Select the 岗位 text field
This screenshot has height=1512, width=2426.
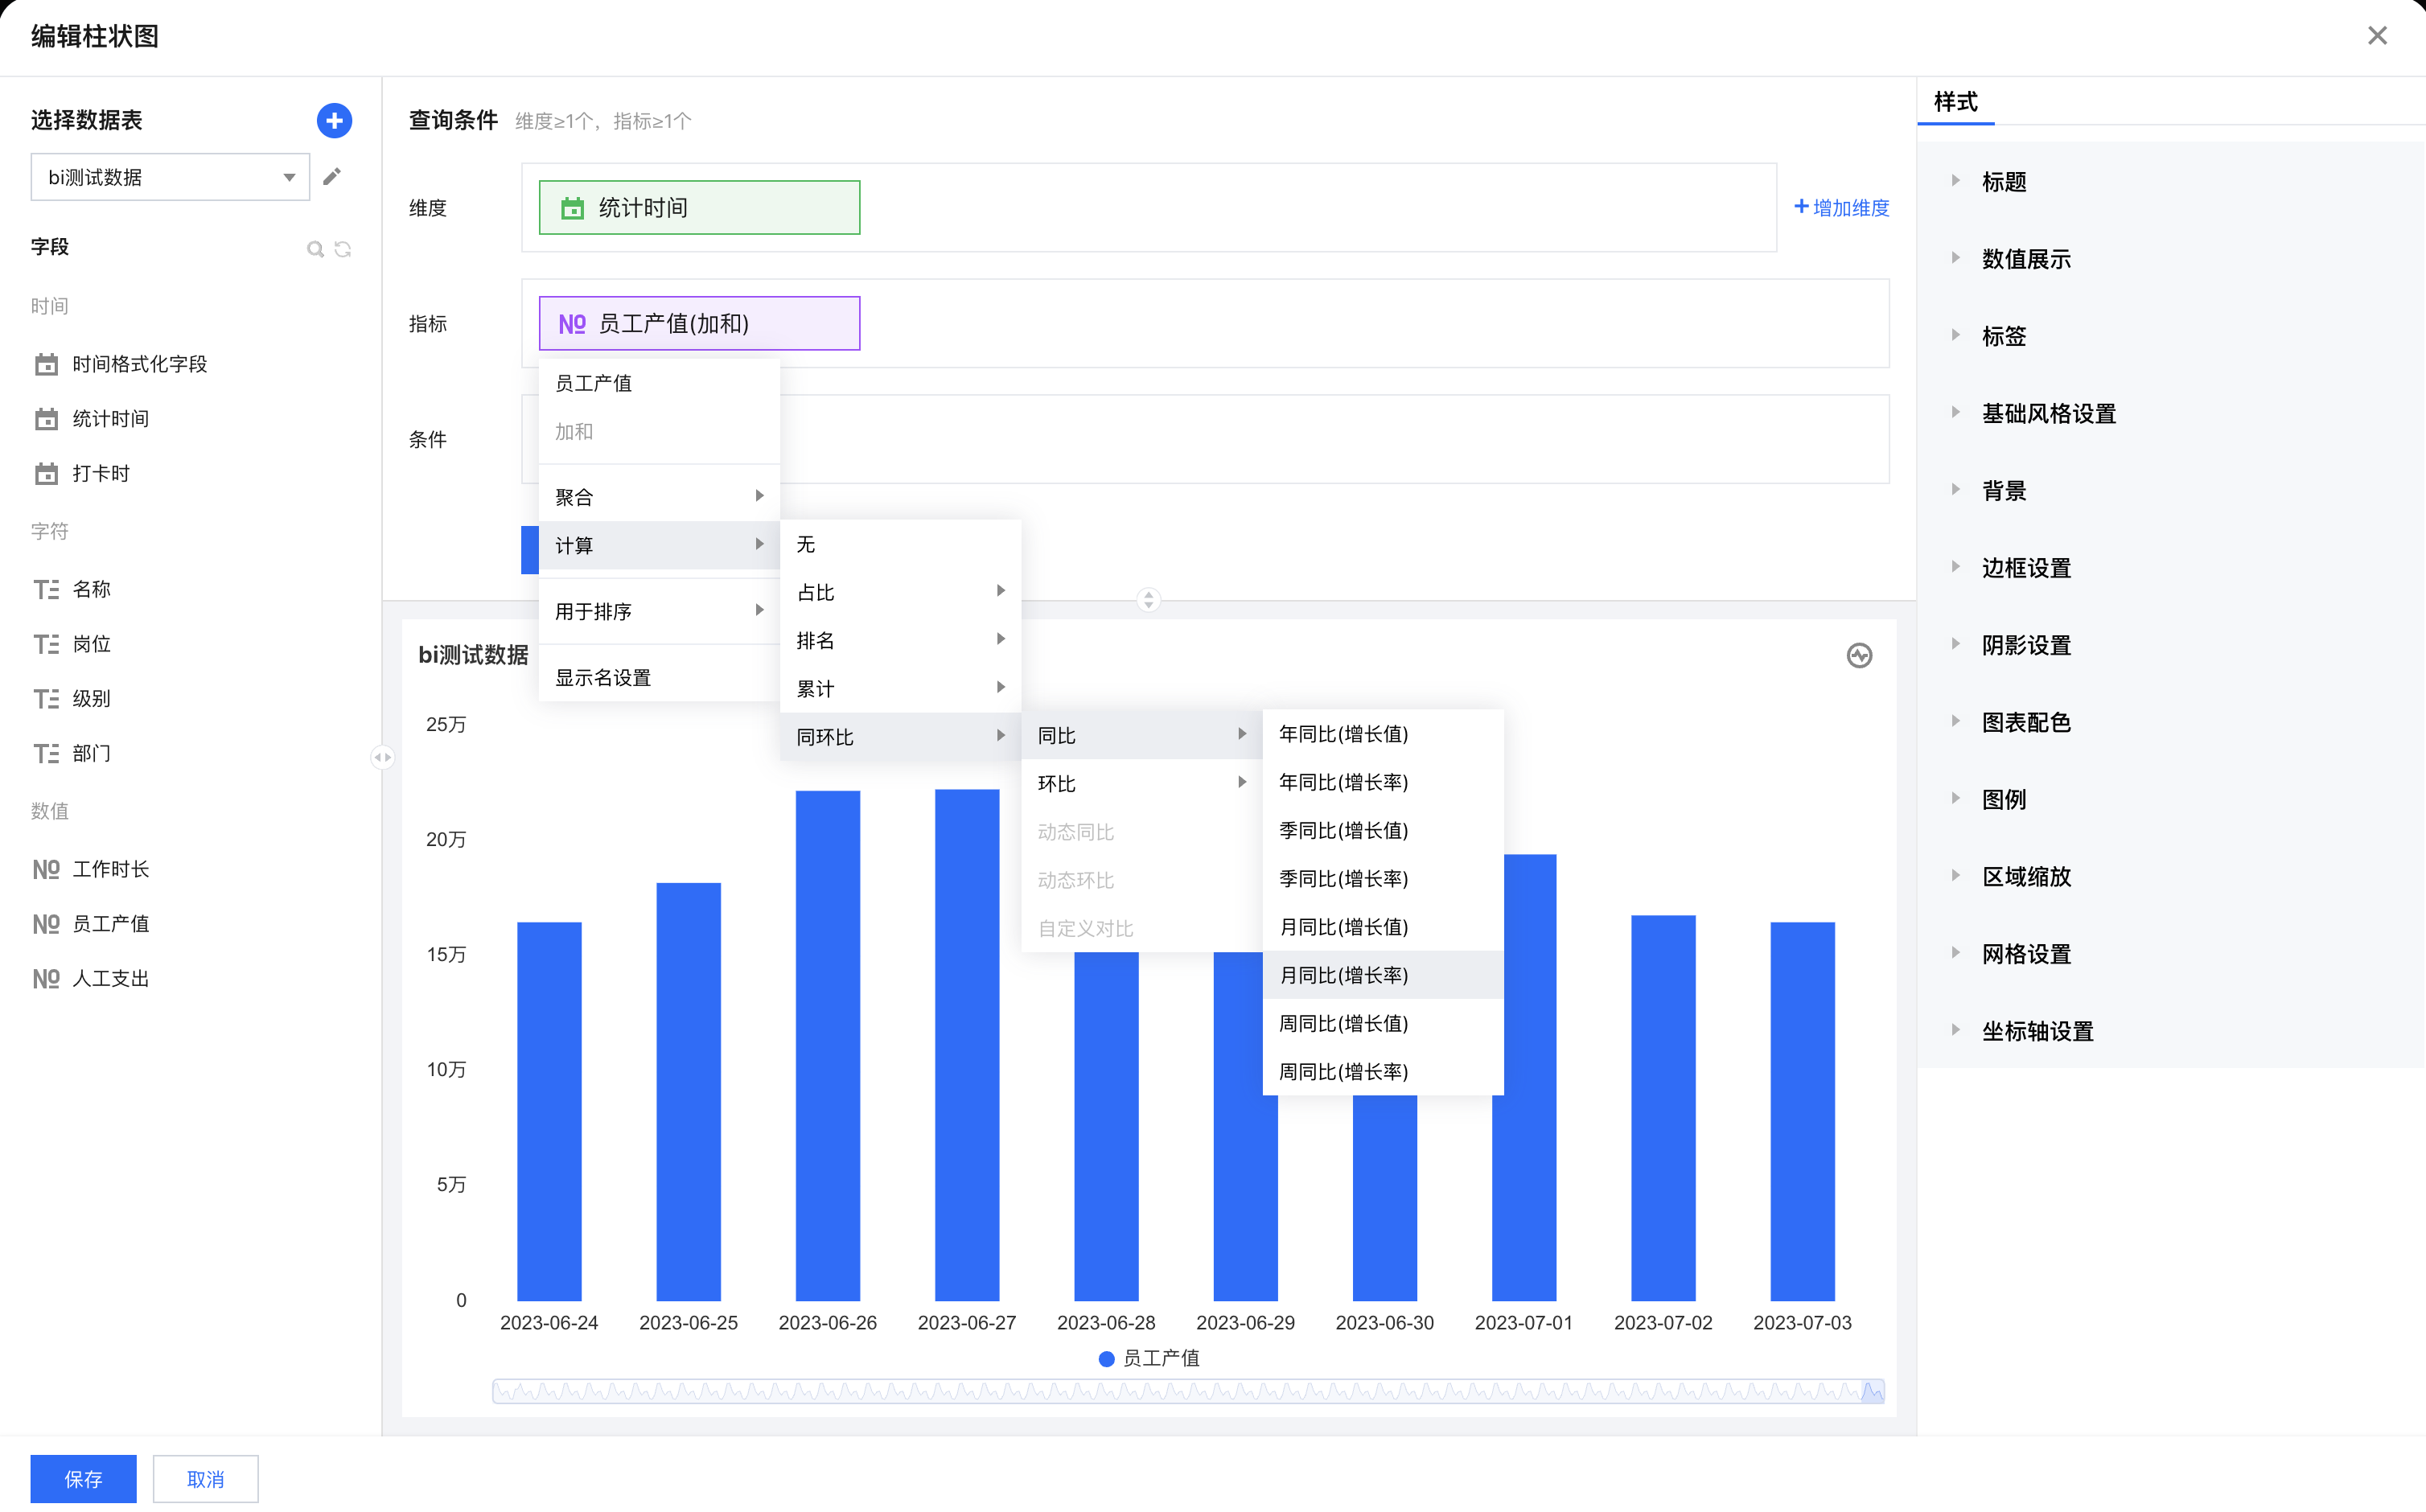click(x=91, y=644)
